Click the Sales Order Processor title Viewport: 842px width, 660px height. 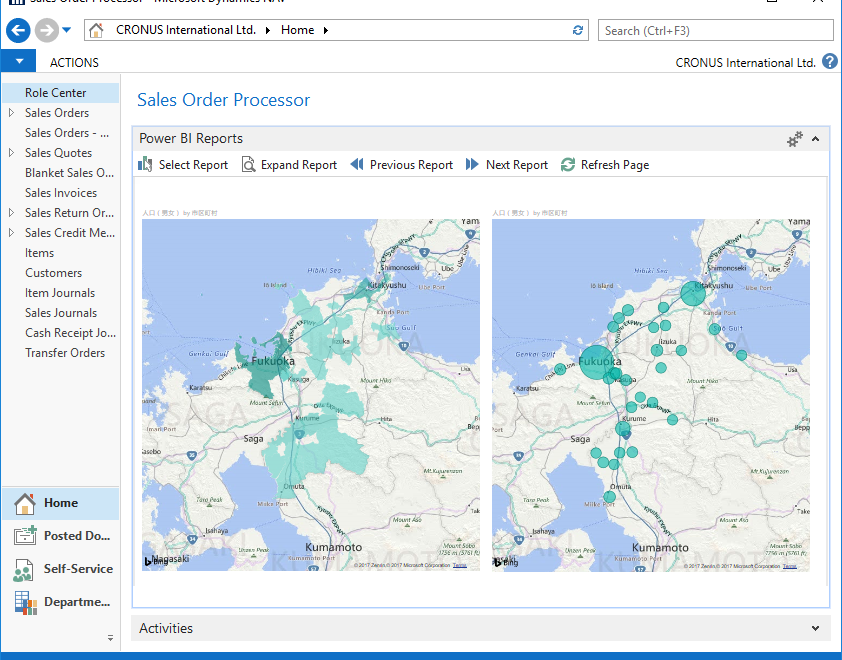[223, 100]
